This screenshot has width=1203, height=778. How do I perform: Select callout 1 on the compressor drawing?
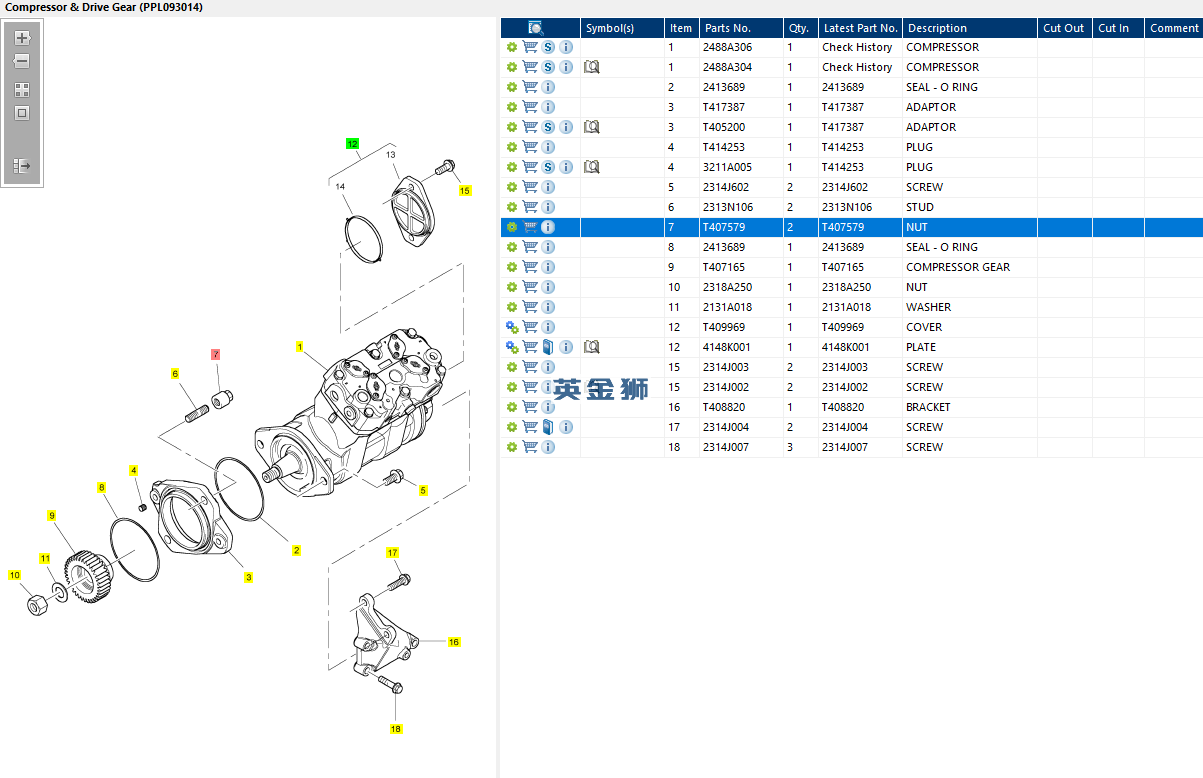point(299,347)
